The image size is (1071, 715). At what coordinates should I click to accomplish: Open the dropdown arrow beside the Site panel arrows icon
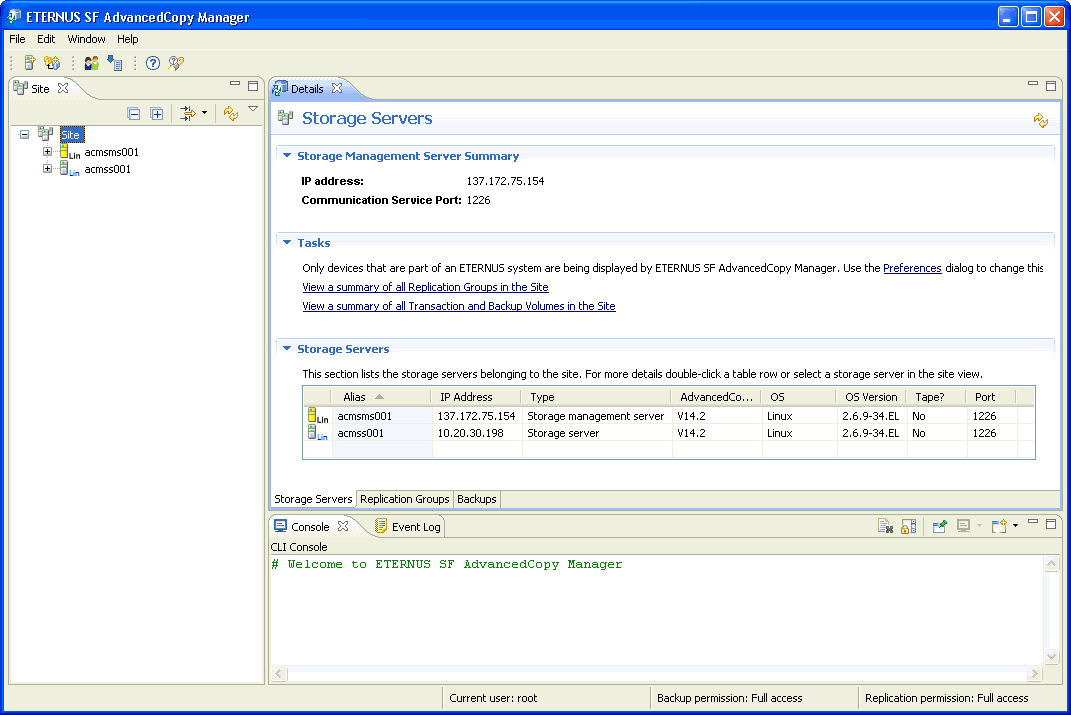click(x=204, y=113)
